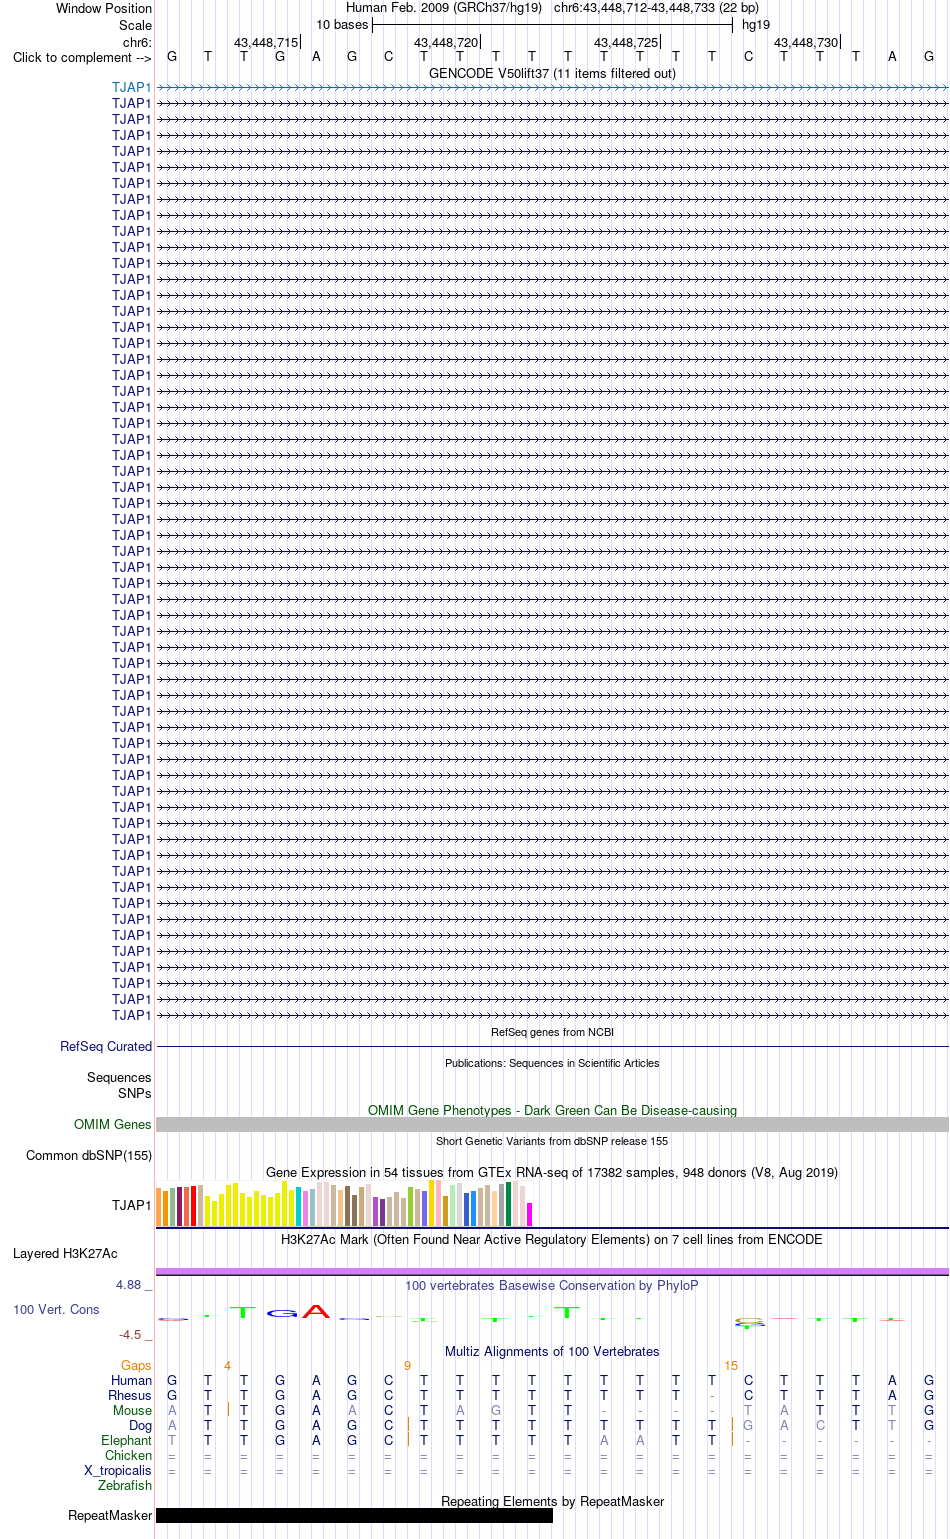Click the TJAP1 label beside GTEx bar chart
The image size is (950, 1539).
coord(131,1205)
